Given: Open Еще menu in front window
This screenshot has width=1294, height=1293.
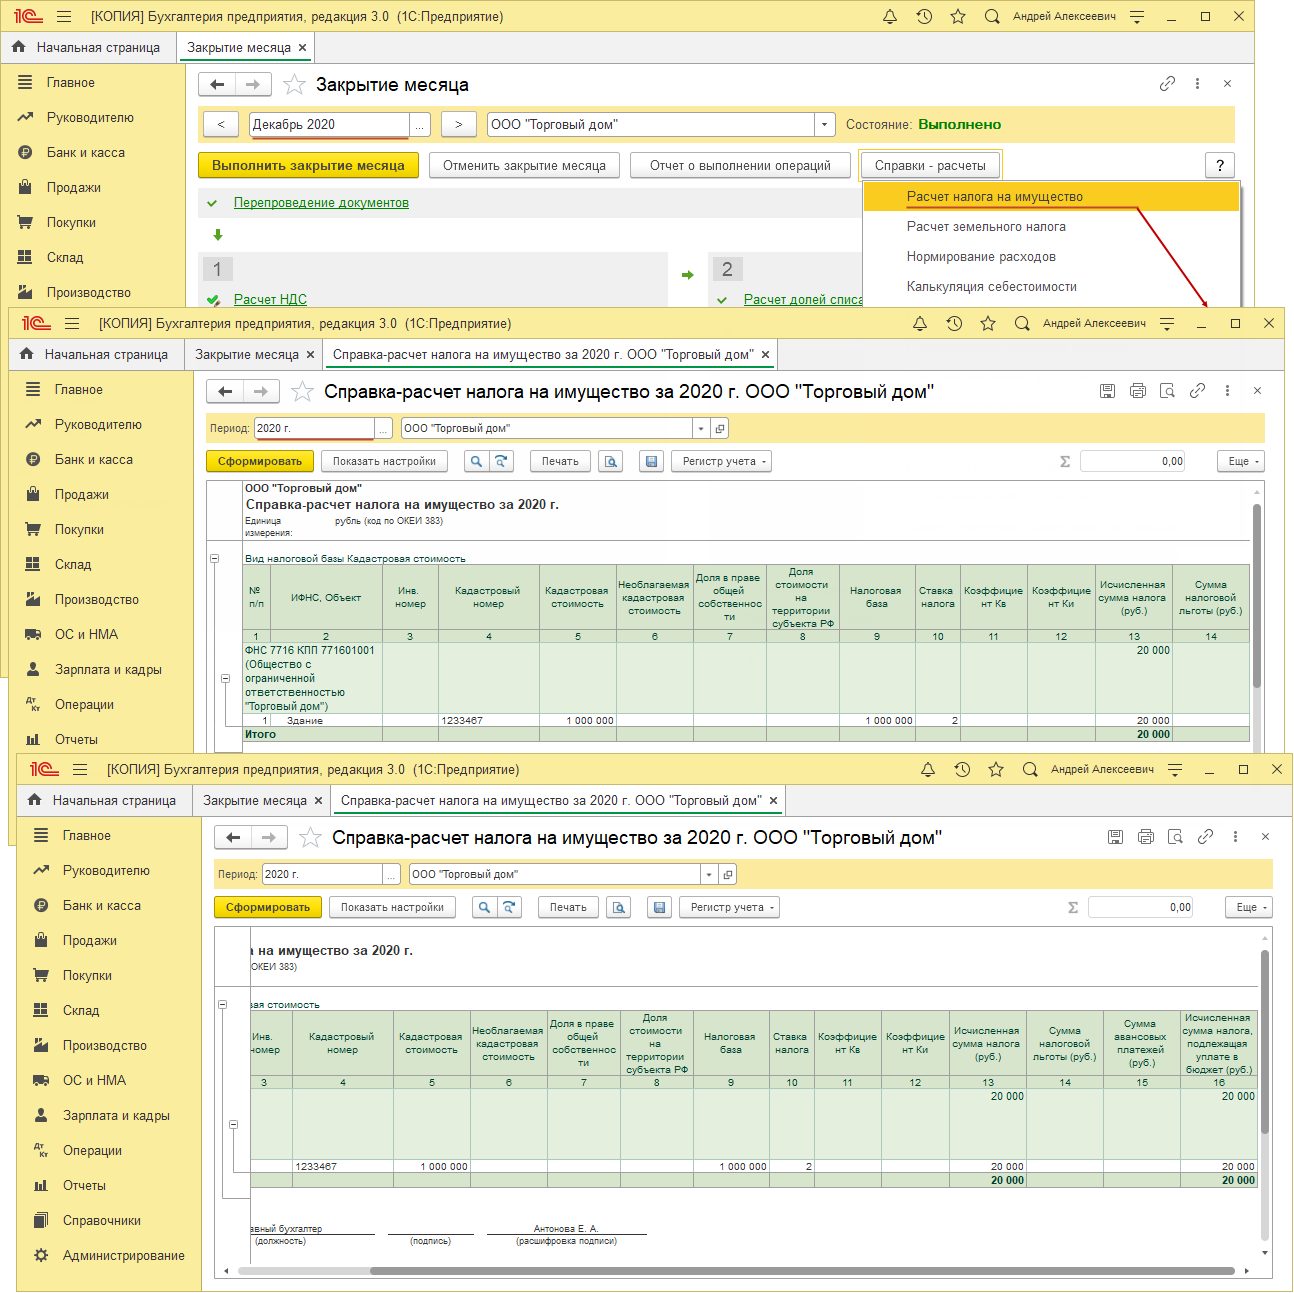Looking at the screenshot, I should coord(1249,908).
